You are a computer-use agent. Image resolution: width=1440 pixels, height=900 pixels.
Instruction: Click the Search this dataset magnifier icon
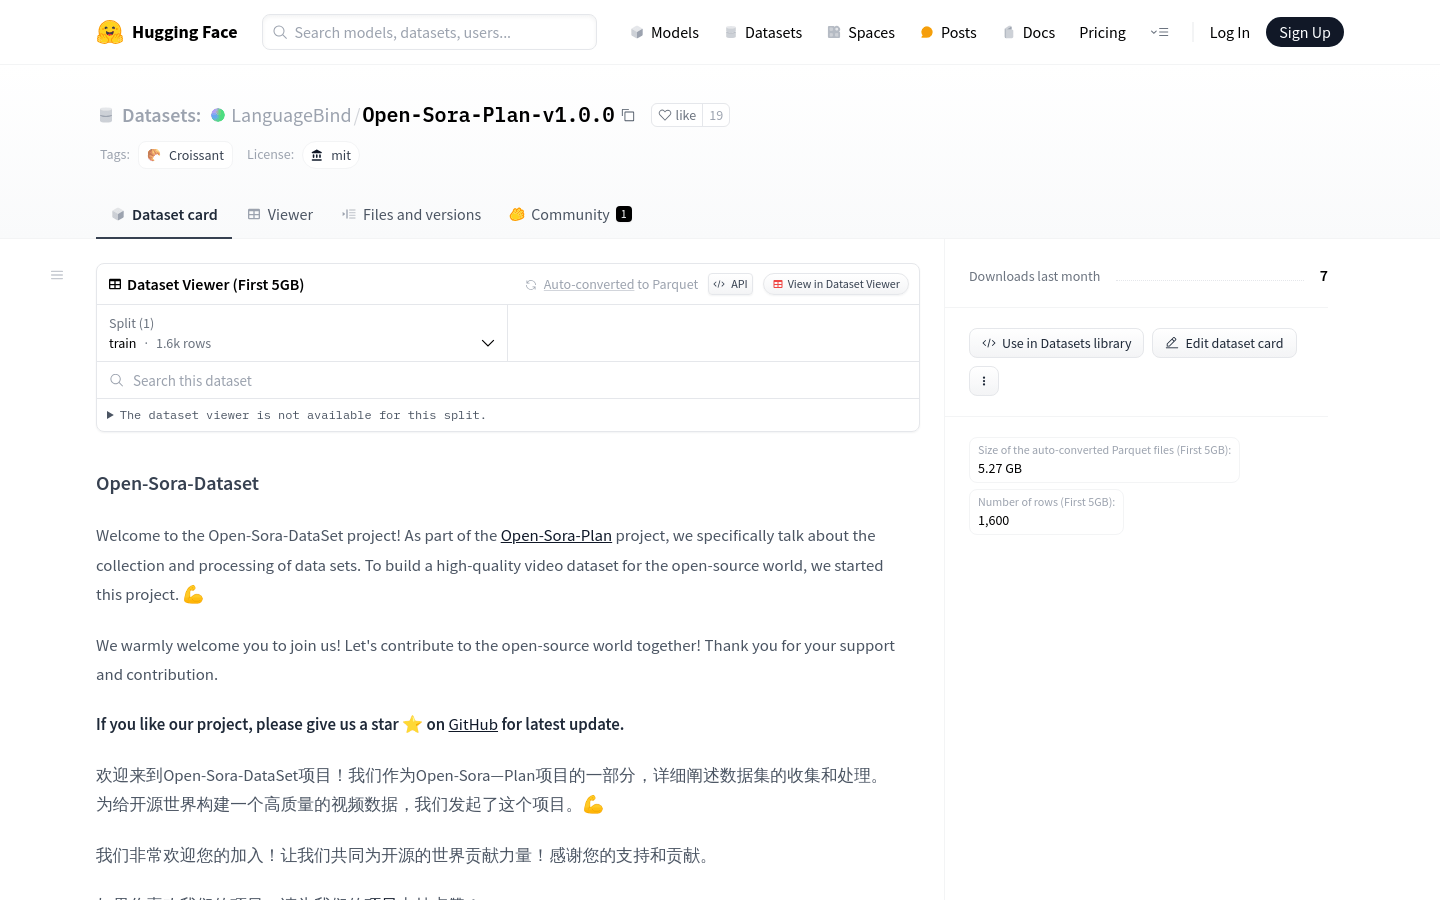click(117, 380)
